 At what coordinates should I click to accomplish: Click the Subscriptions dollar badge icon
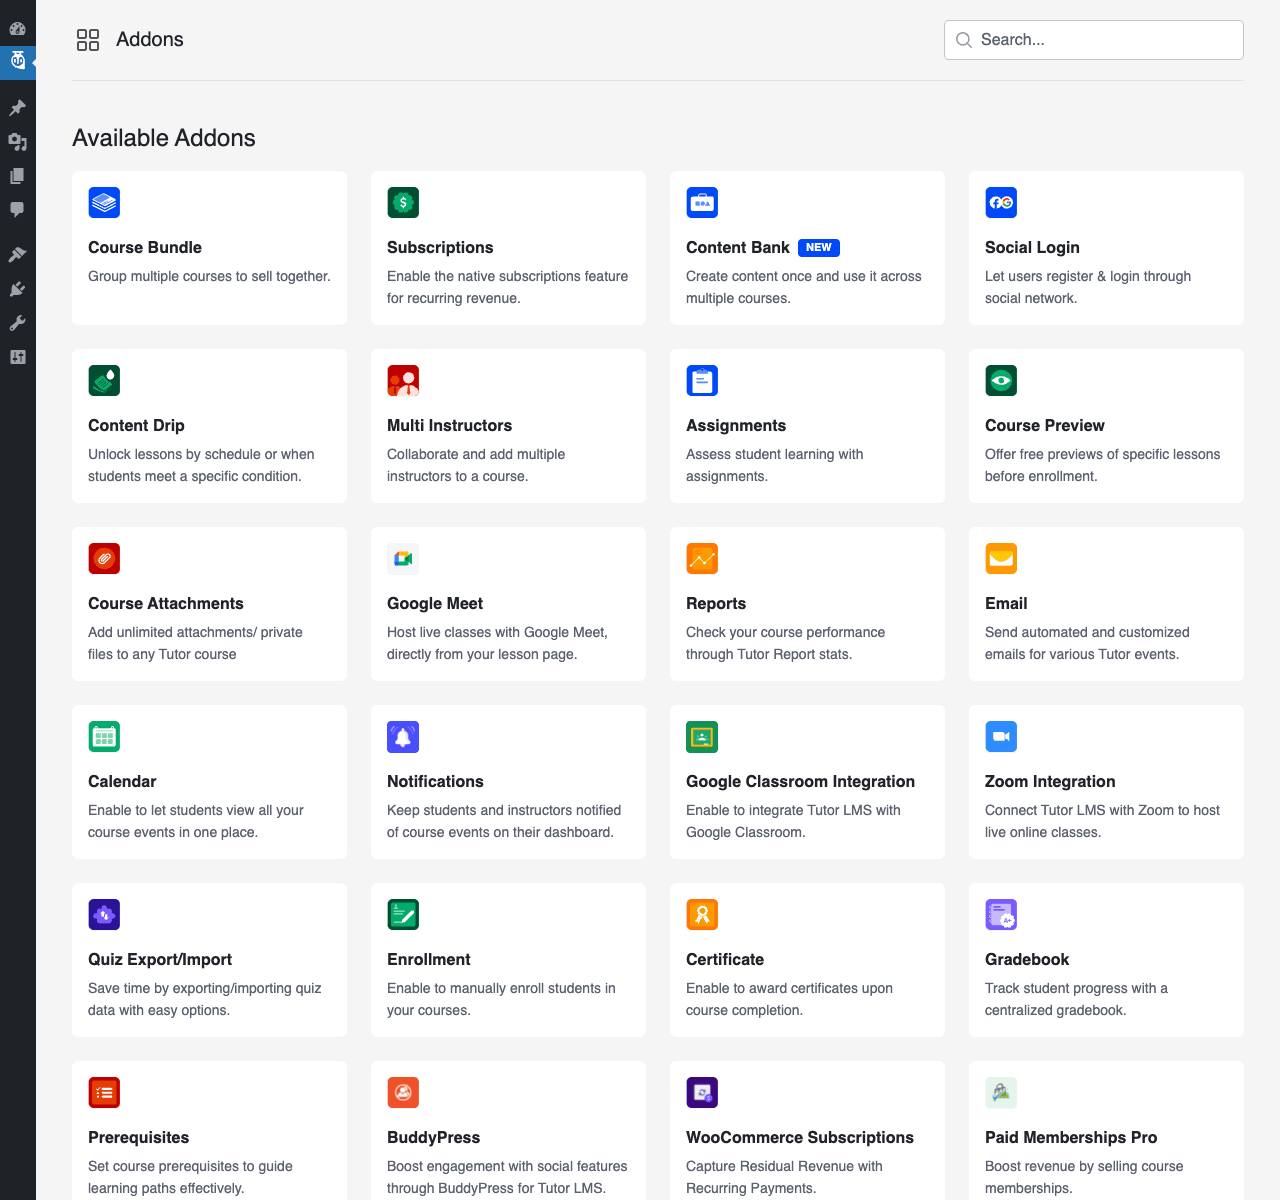click(x=403, y=203)
